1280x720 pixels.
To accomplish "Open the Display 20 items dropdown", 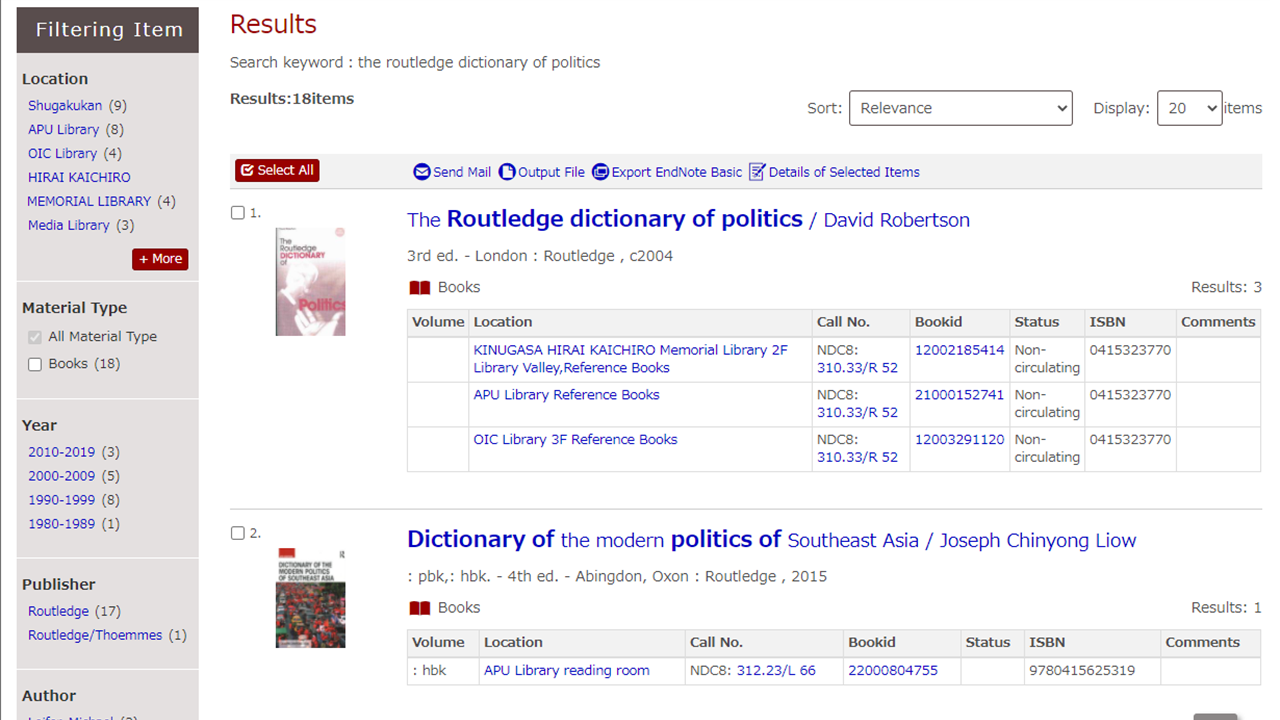I will [1190, 108].
